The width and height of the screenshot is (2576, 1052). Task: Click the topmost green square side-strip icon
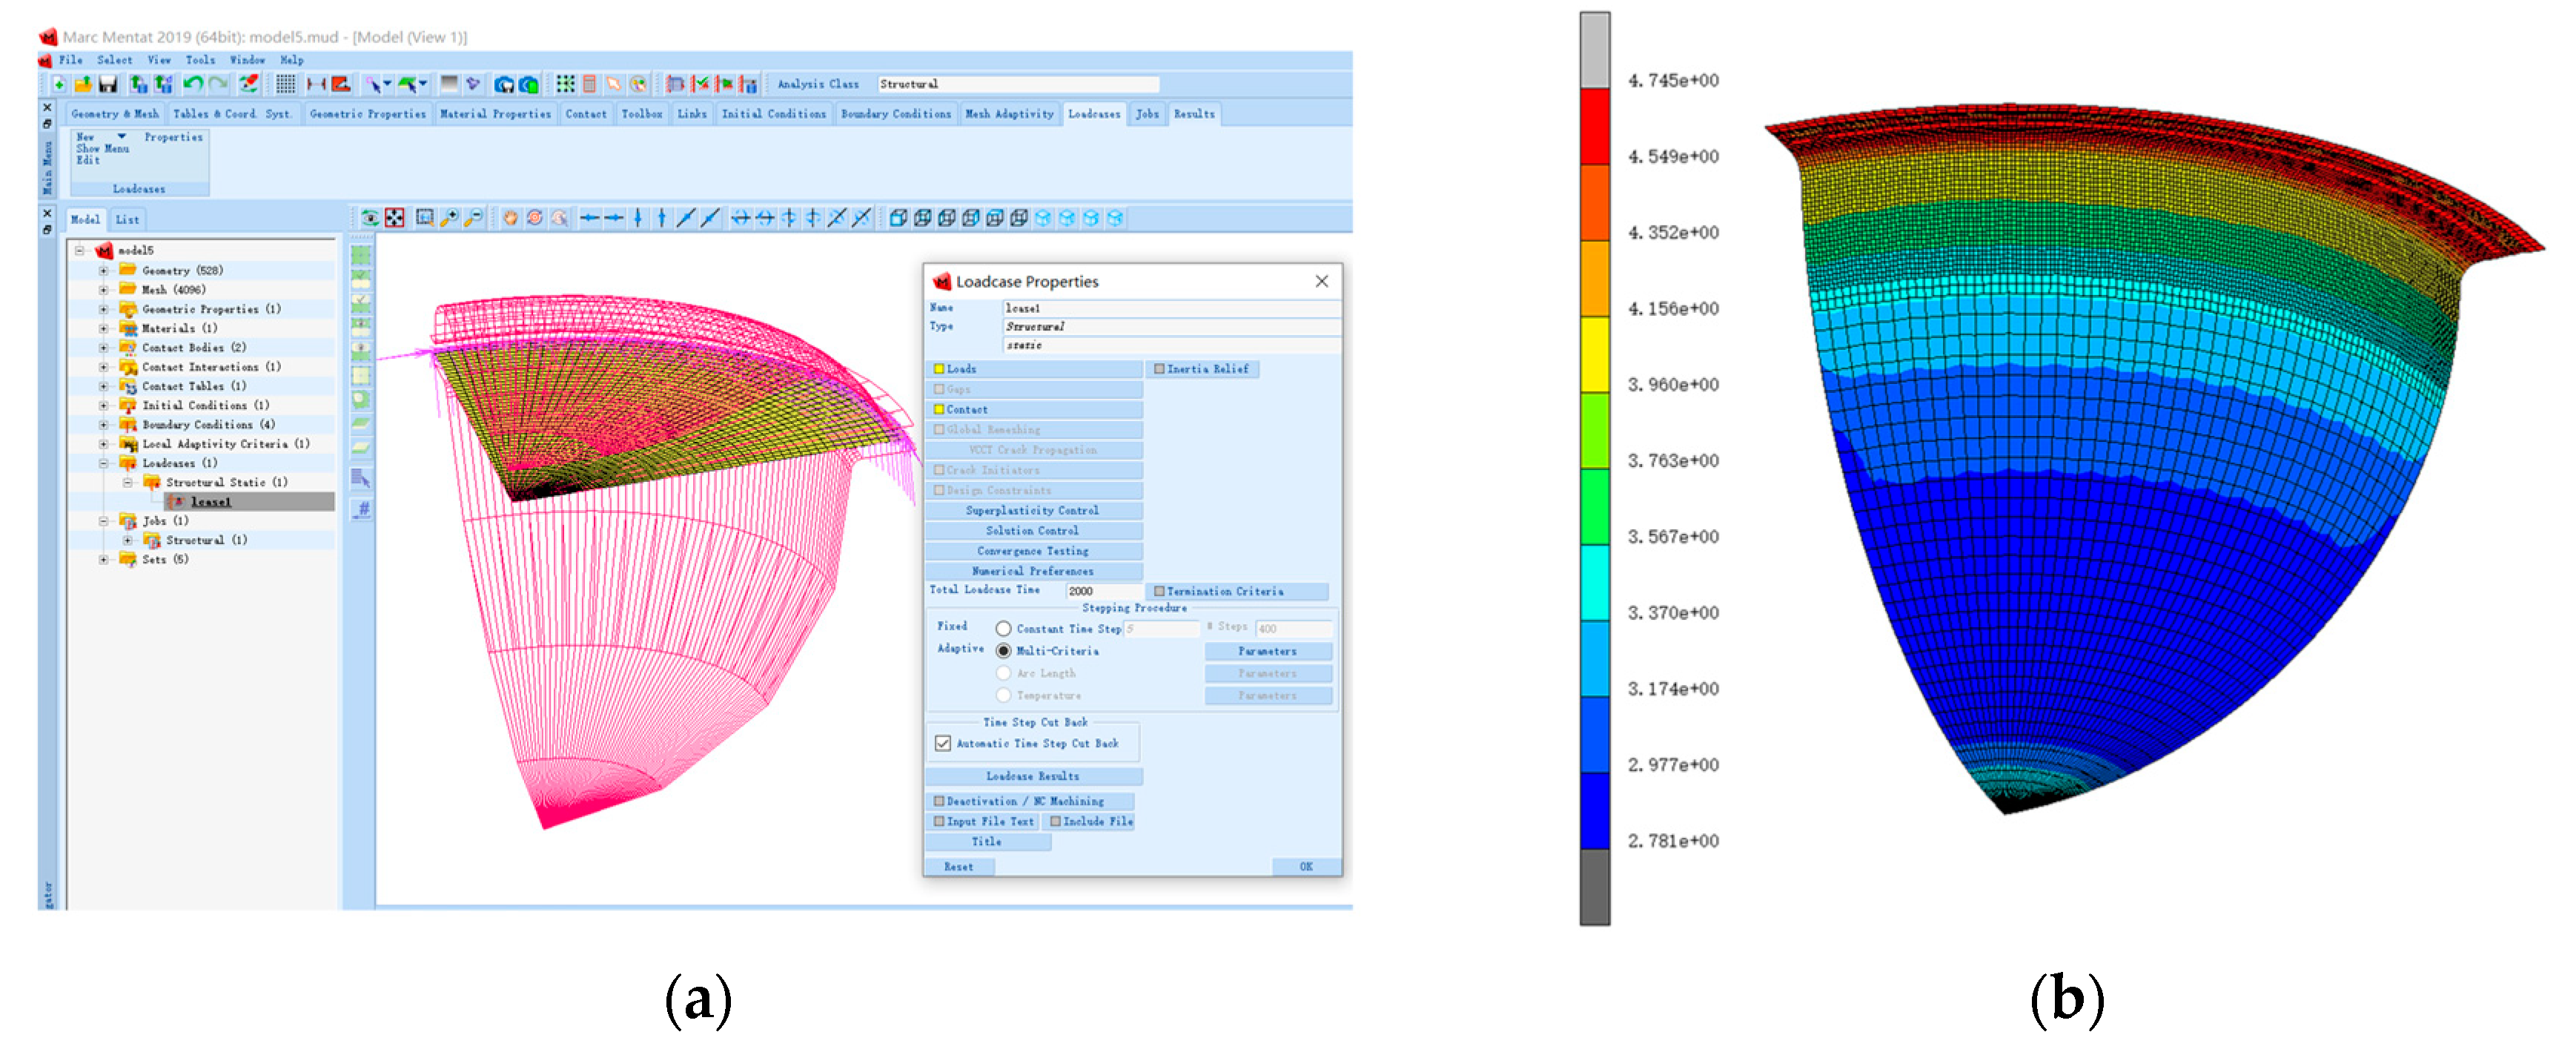(x=361, y=256)
